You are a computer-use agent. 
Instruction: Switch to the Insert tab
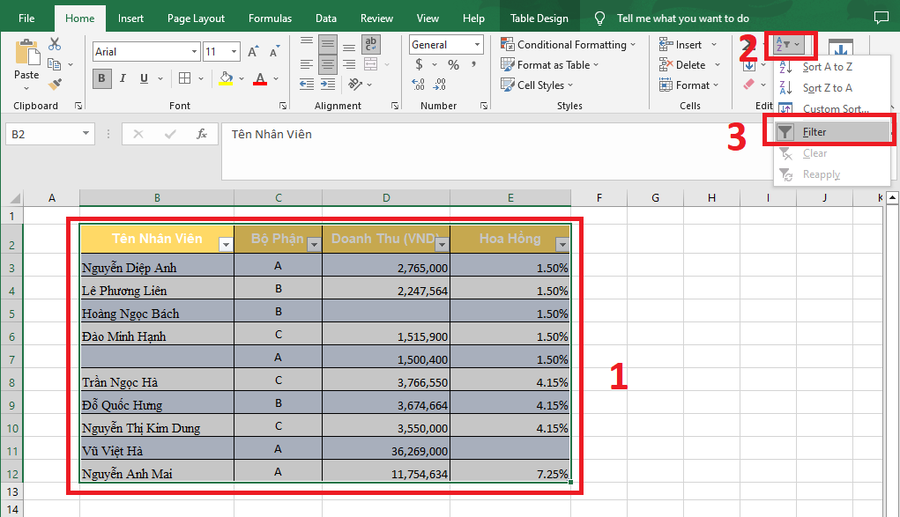tap(130, 18)
